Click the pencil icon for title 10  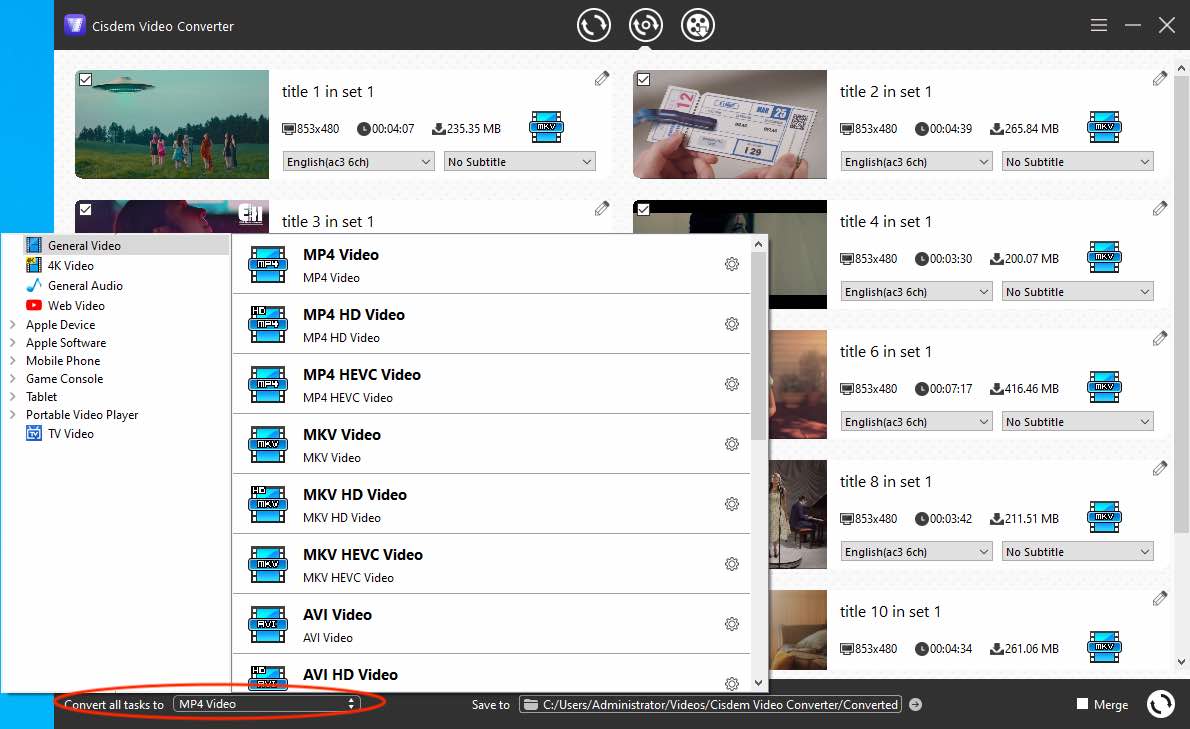(x=1160, y=599)
